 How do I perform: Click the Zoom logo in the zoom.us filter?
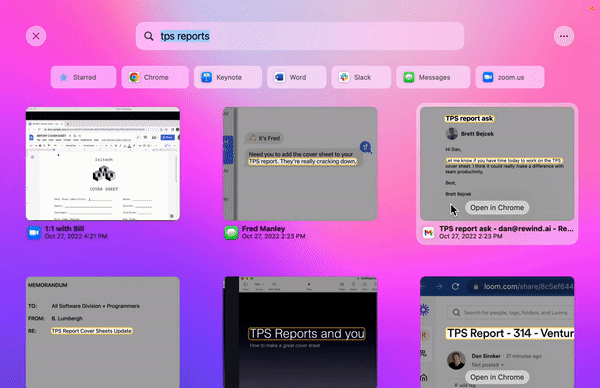click(488, 77)
